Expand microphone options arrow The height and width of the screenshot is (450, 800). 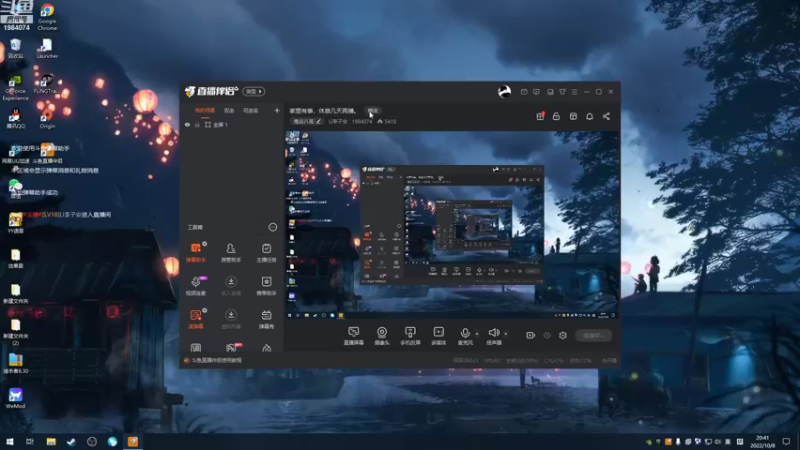click(477, 334)
